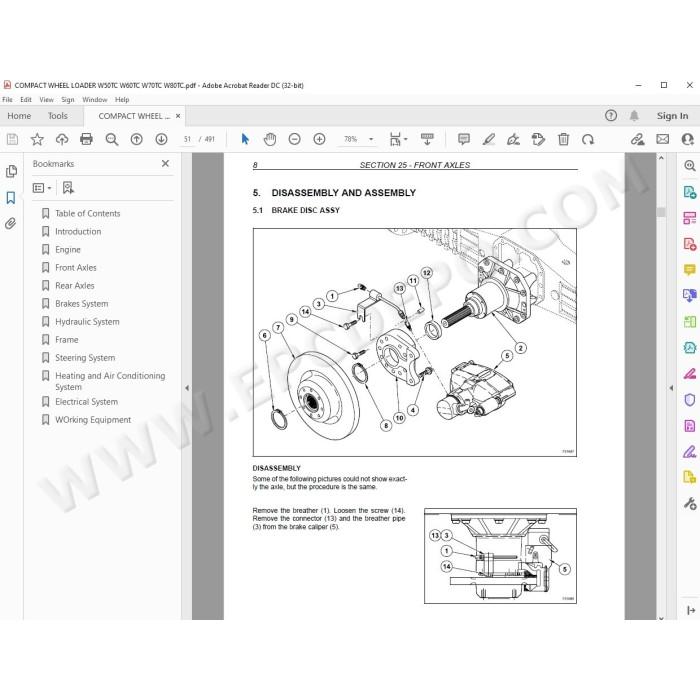Viewport: 700px width, 700px height.
Task: Jump to the Steering System bookmark
Action: 85,358
